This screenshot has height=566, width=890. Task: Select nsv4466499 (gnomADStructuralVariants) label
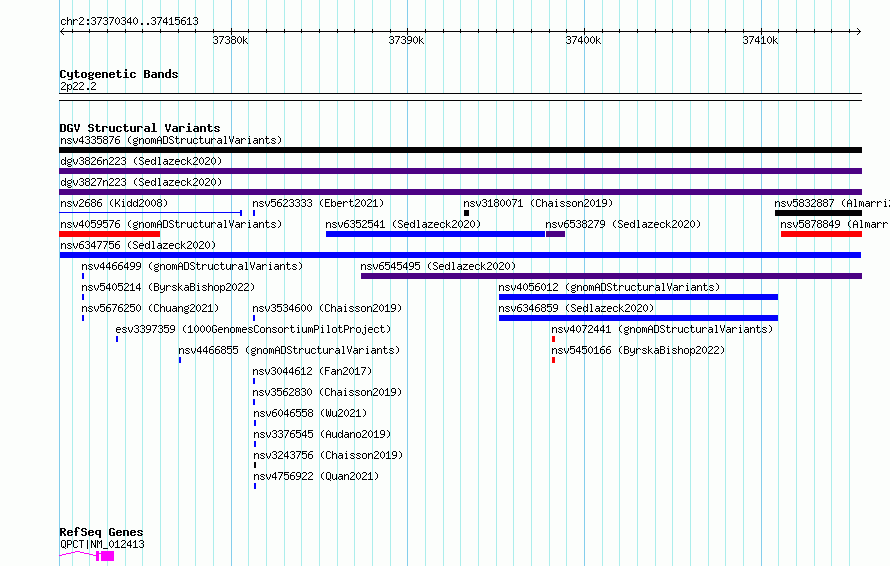pyautogui.click(x=192, y=266)
